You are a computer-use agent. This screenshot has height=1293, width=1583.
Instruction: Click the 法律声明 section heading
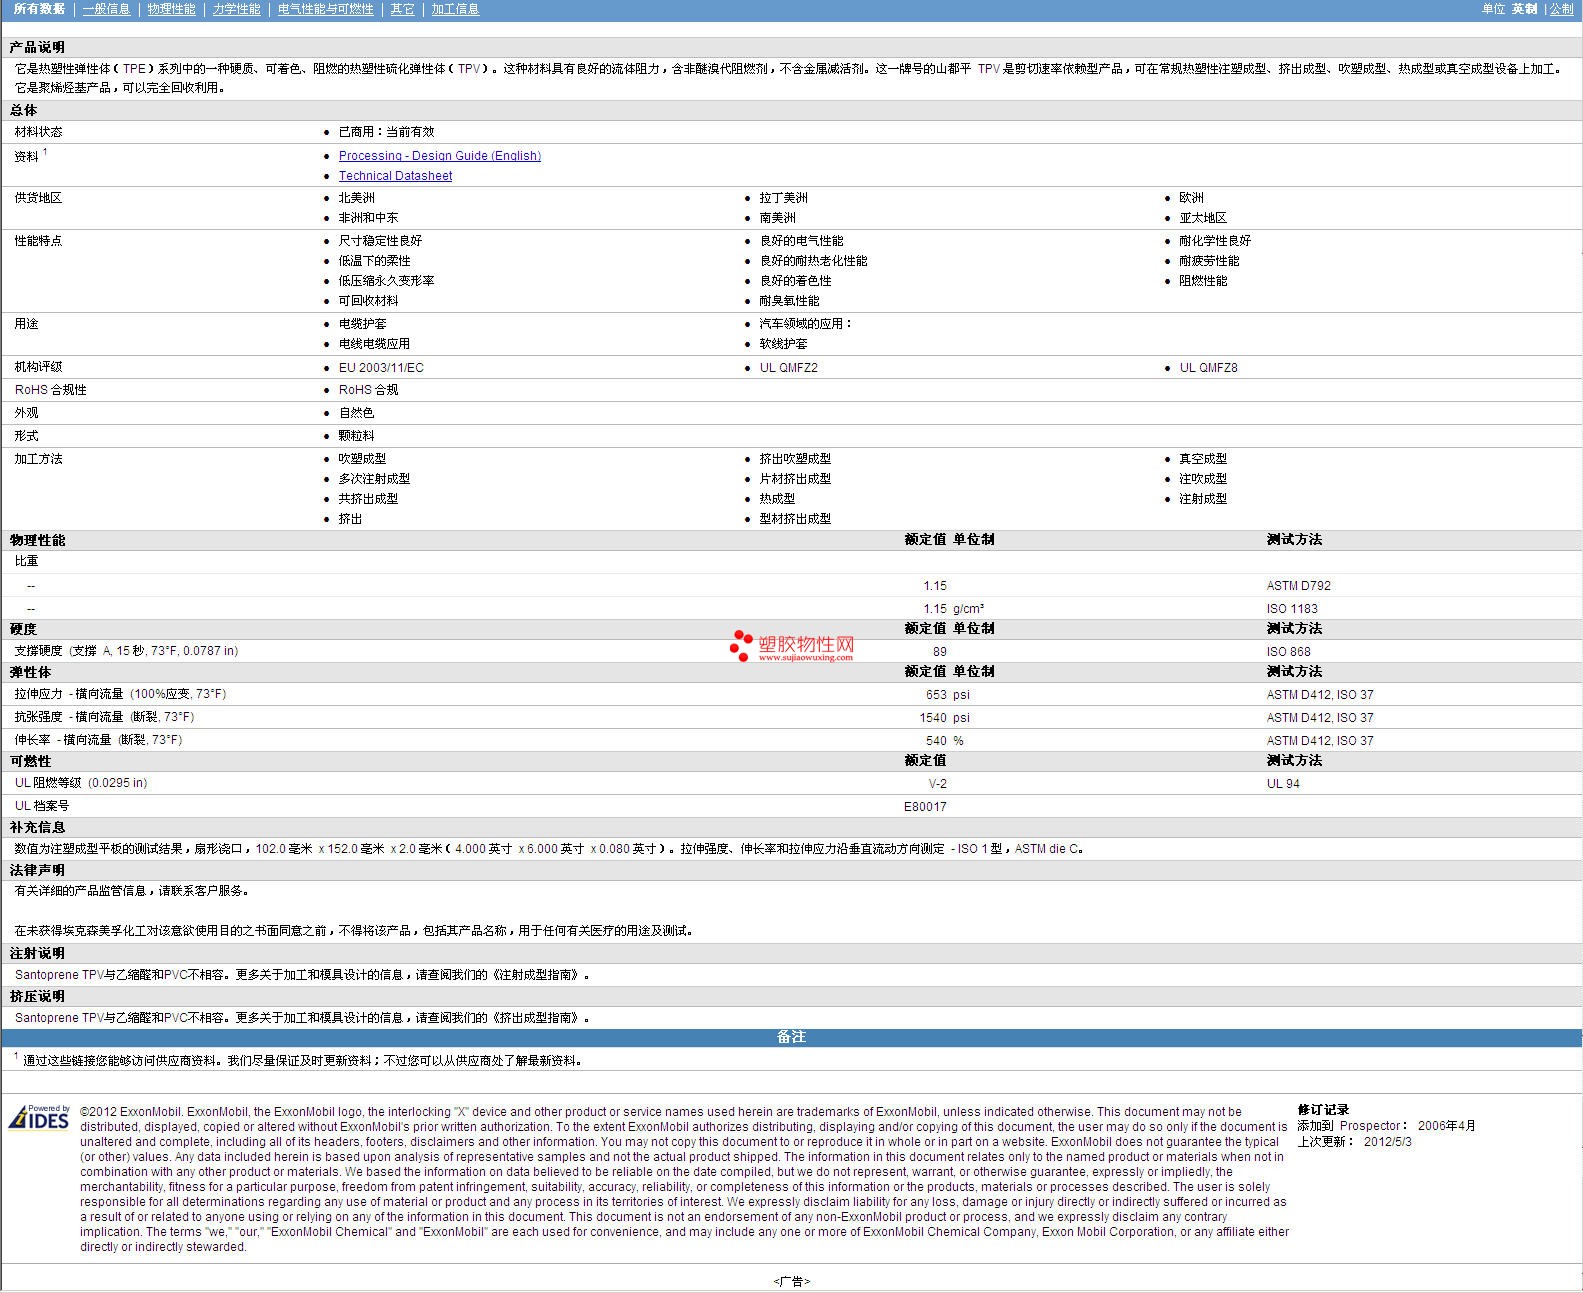click(x=37, y=870)
